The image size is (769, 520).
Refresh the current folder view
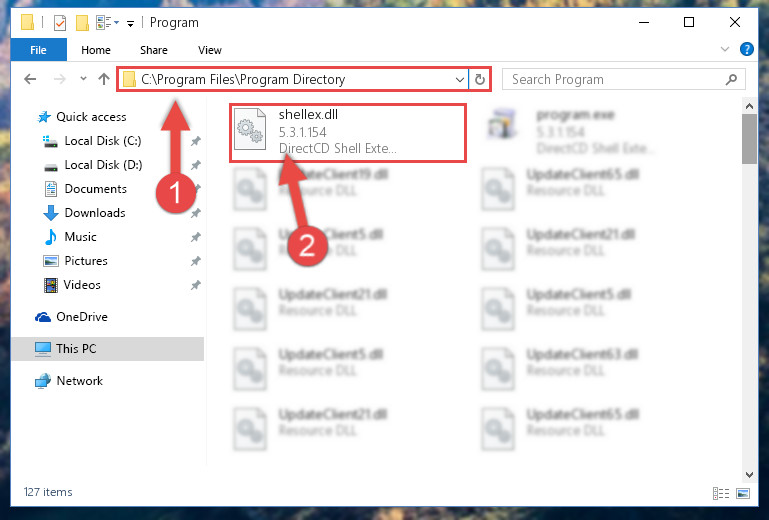tap(480, 79)
